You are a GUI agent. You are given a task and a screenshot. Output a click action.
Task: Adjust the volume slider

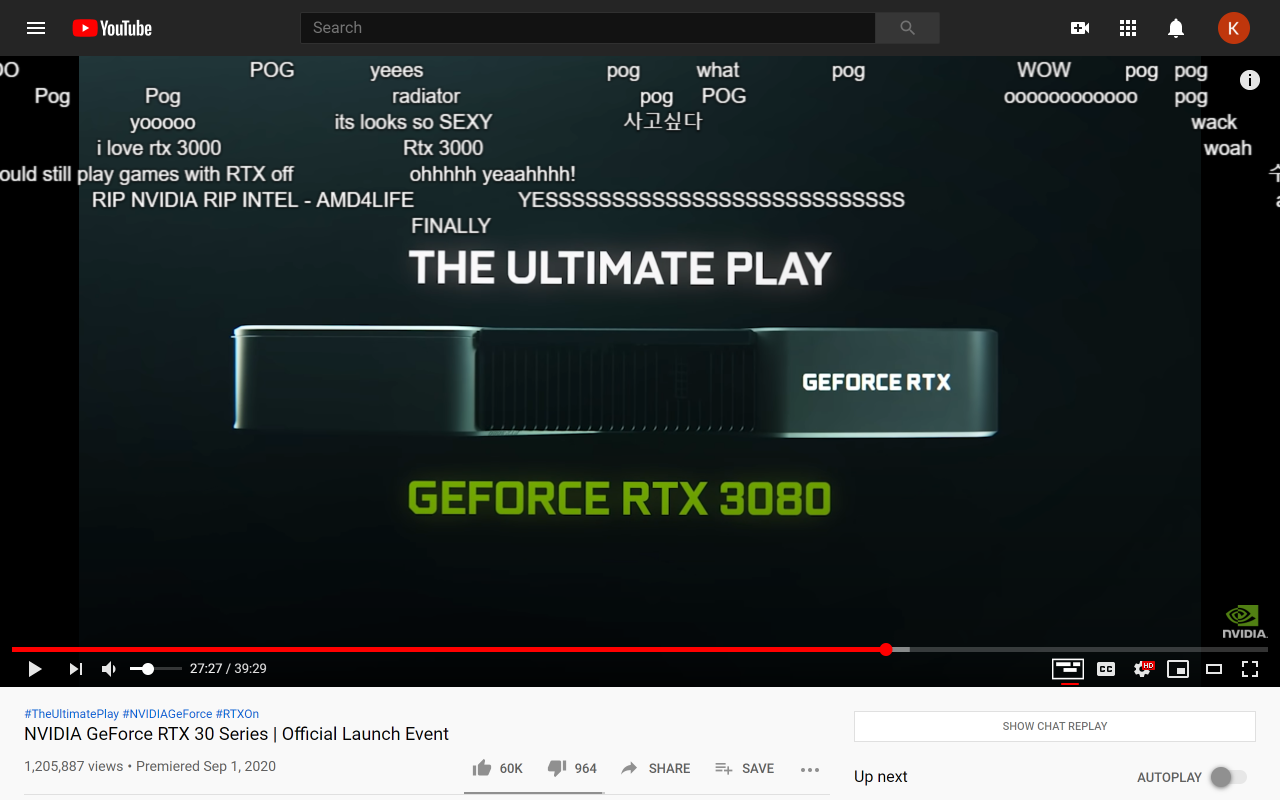pos(155,669)
